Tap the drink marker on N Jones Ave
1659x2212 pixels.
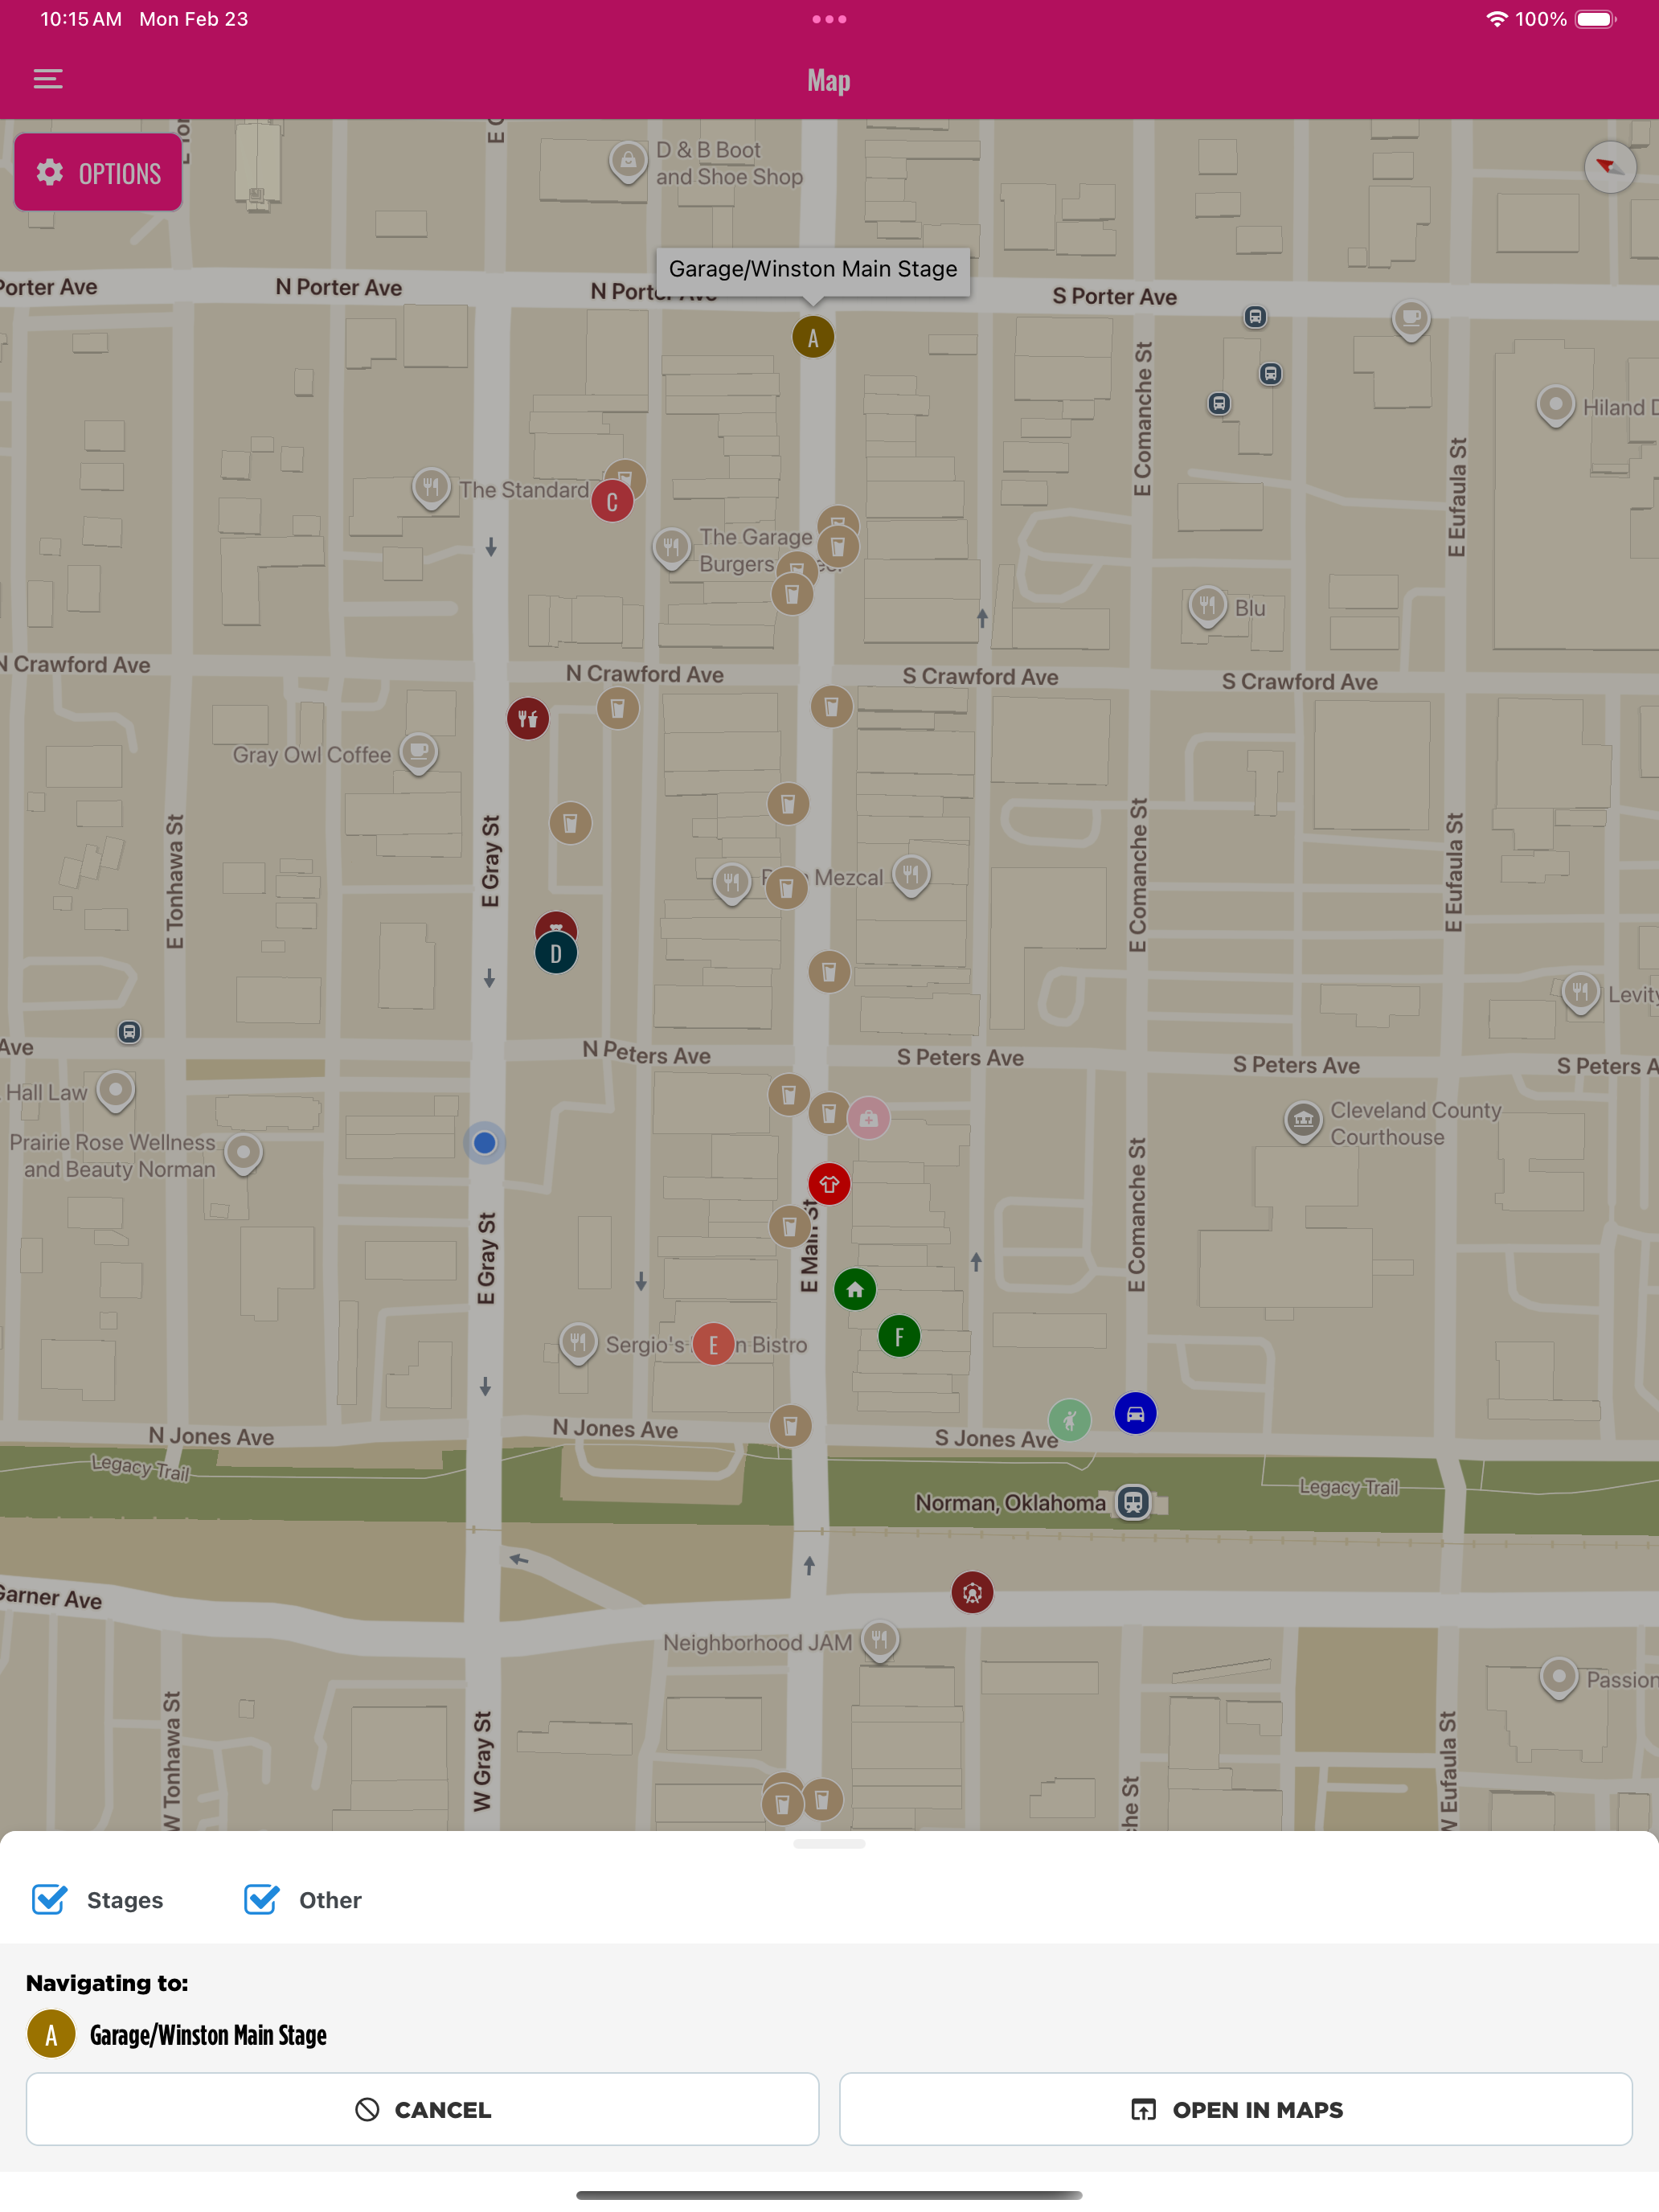click(790, 1426)
